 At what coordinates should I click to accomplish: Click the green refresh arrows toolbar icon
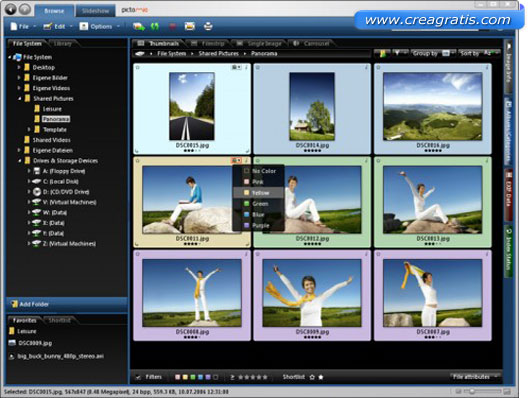(155, 26)
